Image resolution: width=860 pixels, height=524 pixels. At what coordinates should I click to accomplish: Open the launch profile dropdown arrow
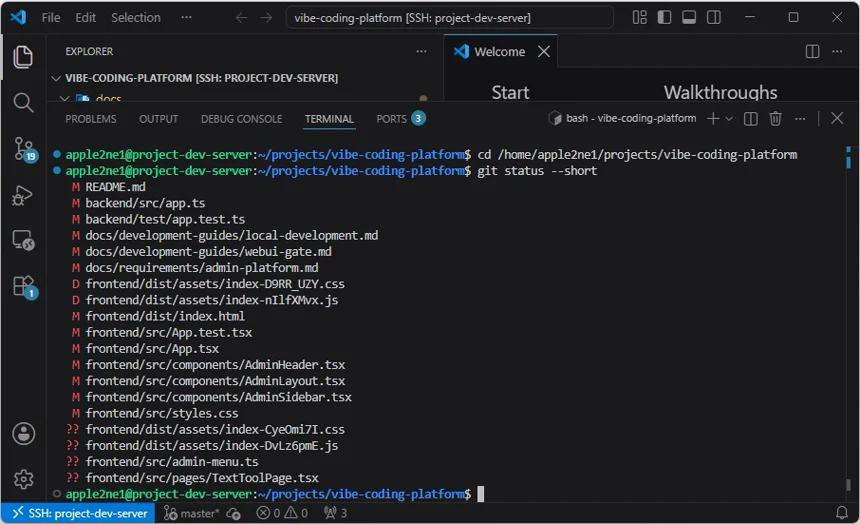coord(729,119)
